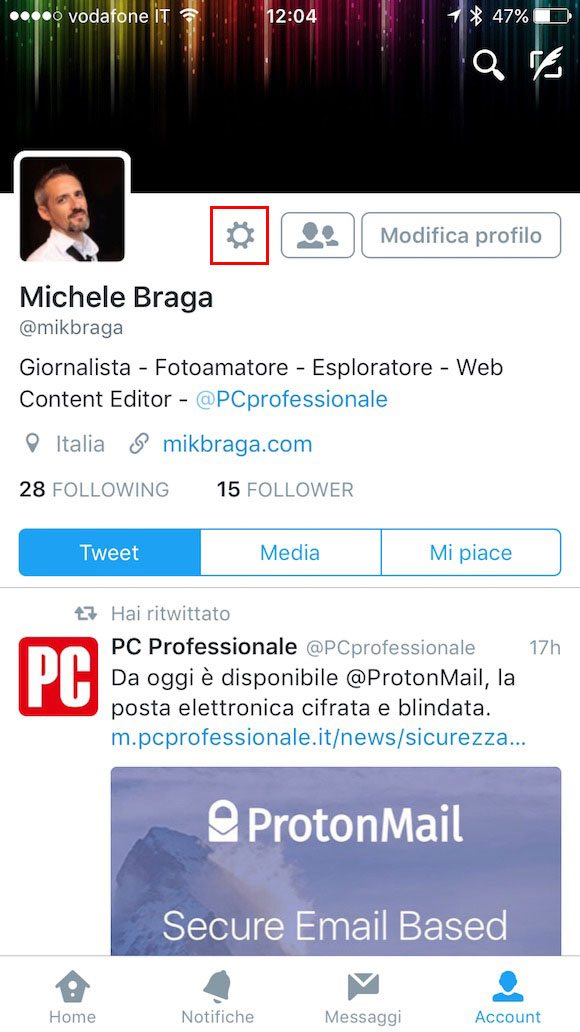Tap the switch accounts people icon

coord(317,235)
